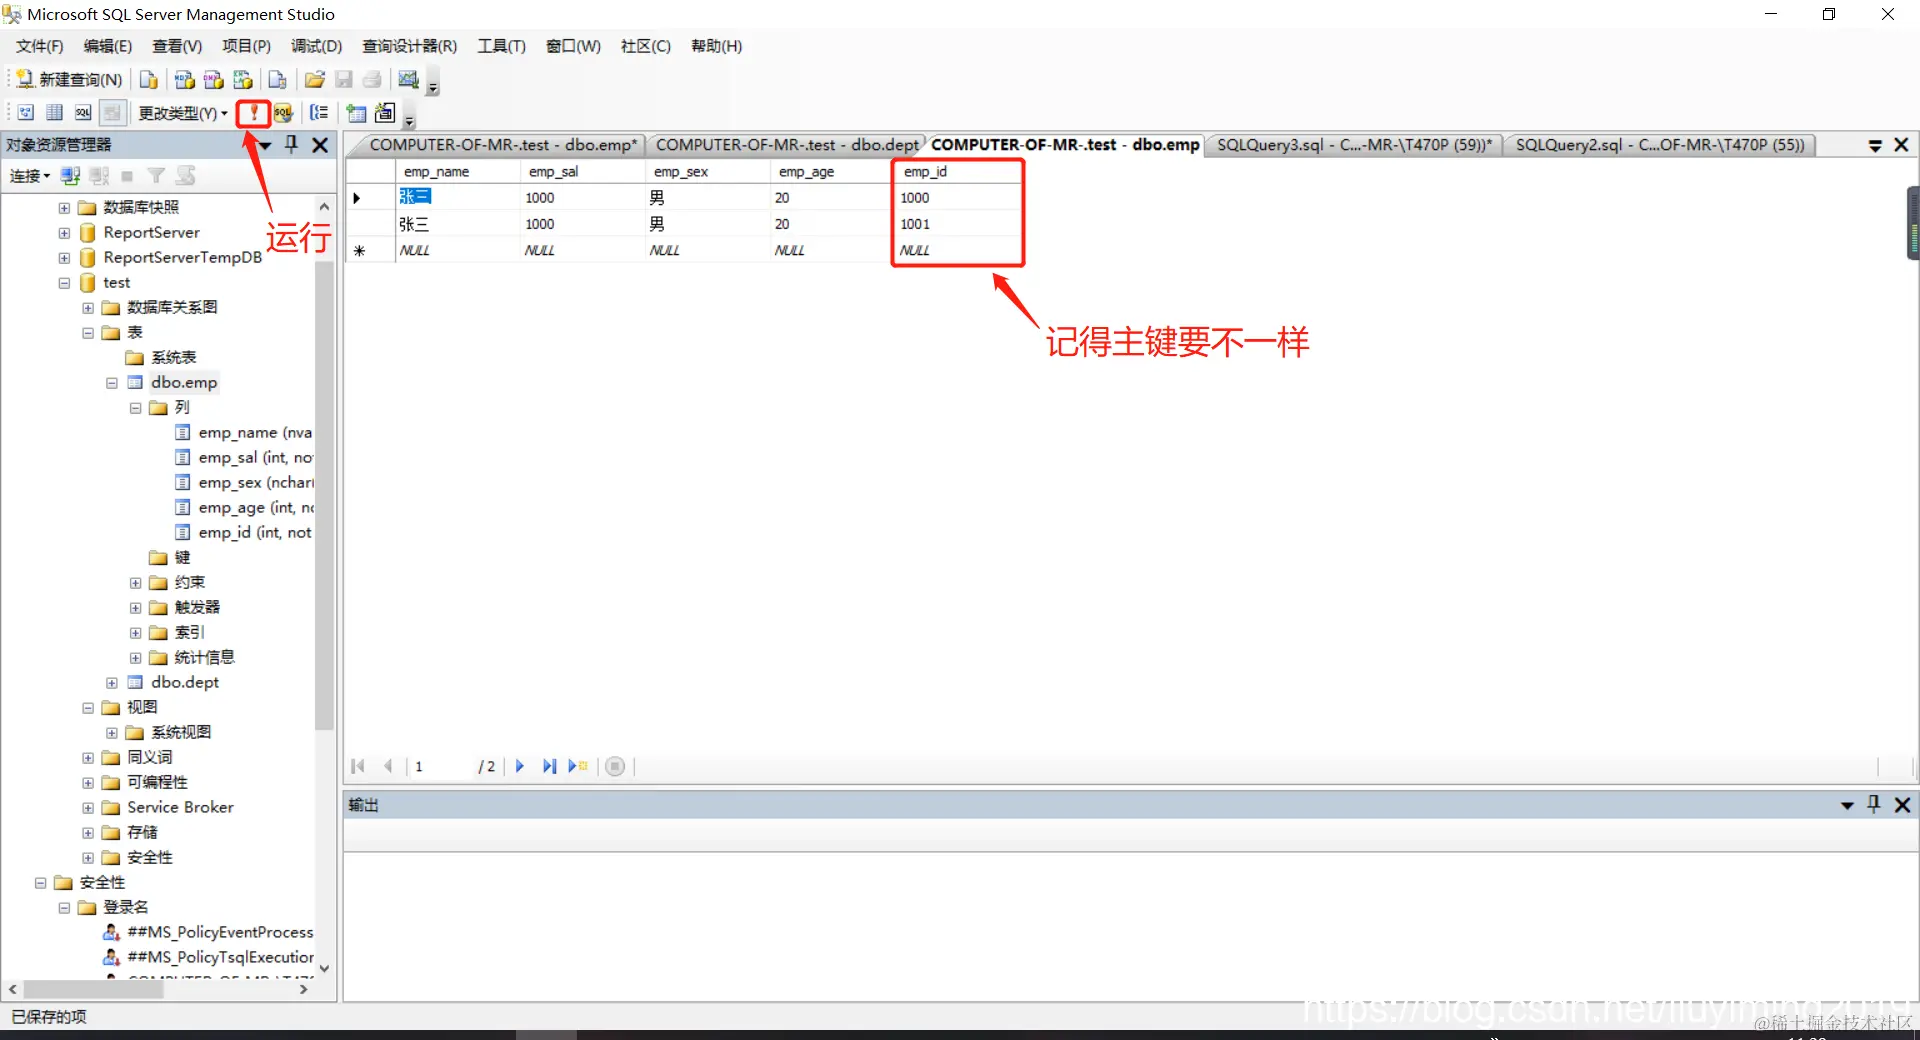The width and height of the screenshot is (1920, 1040).
Task: Click the Save floppy disk icon
Action: [344, 80]
